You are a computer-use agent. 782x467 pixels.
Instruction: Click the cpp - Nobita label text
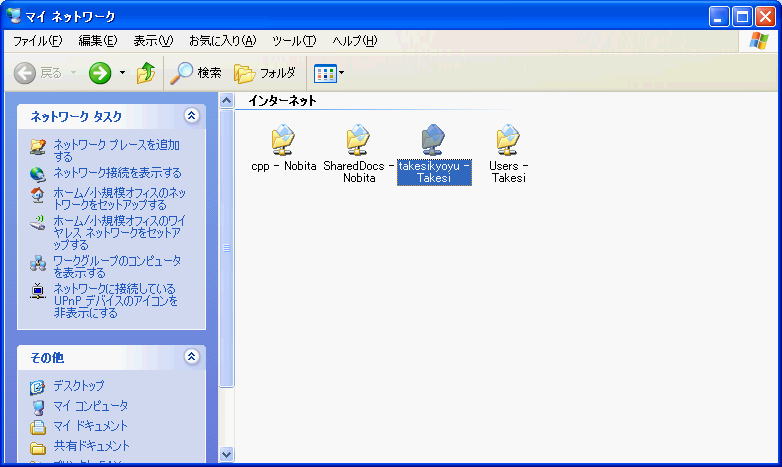(x=283, y=166)
